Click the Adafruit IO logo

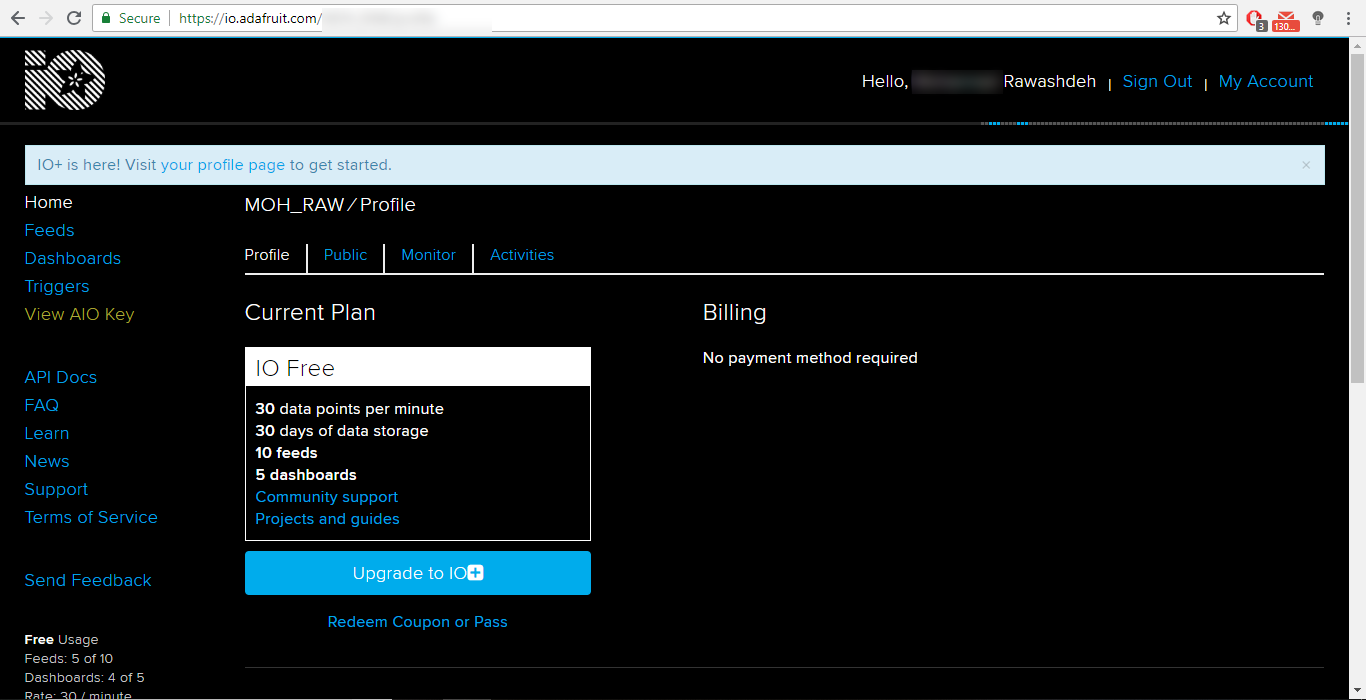(x=65, y=80)
